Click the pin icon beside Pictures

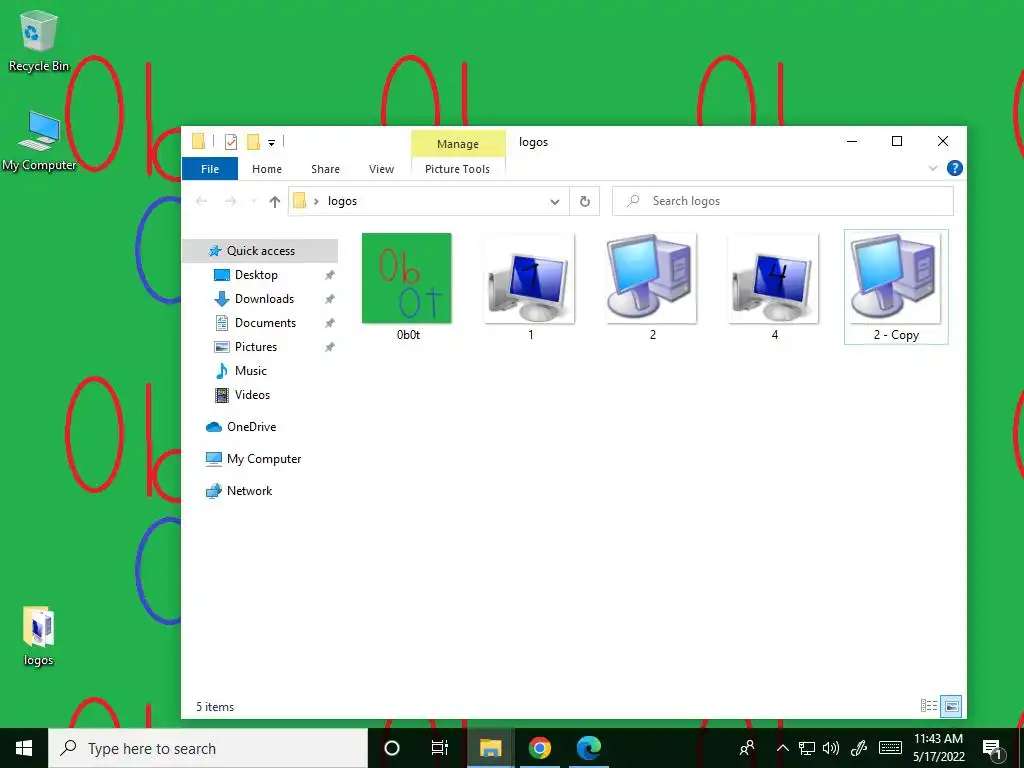[330, 347]
